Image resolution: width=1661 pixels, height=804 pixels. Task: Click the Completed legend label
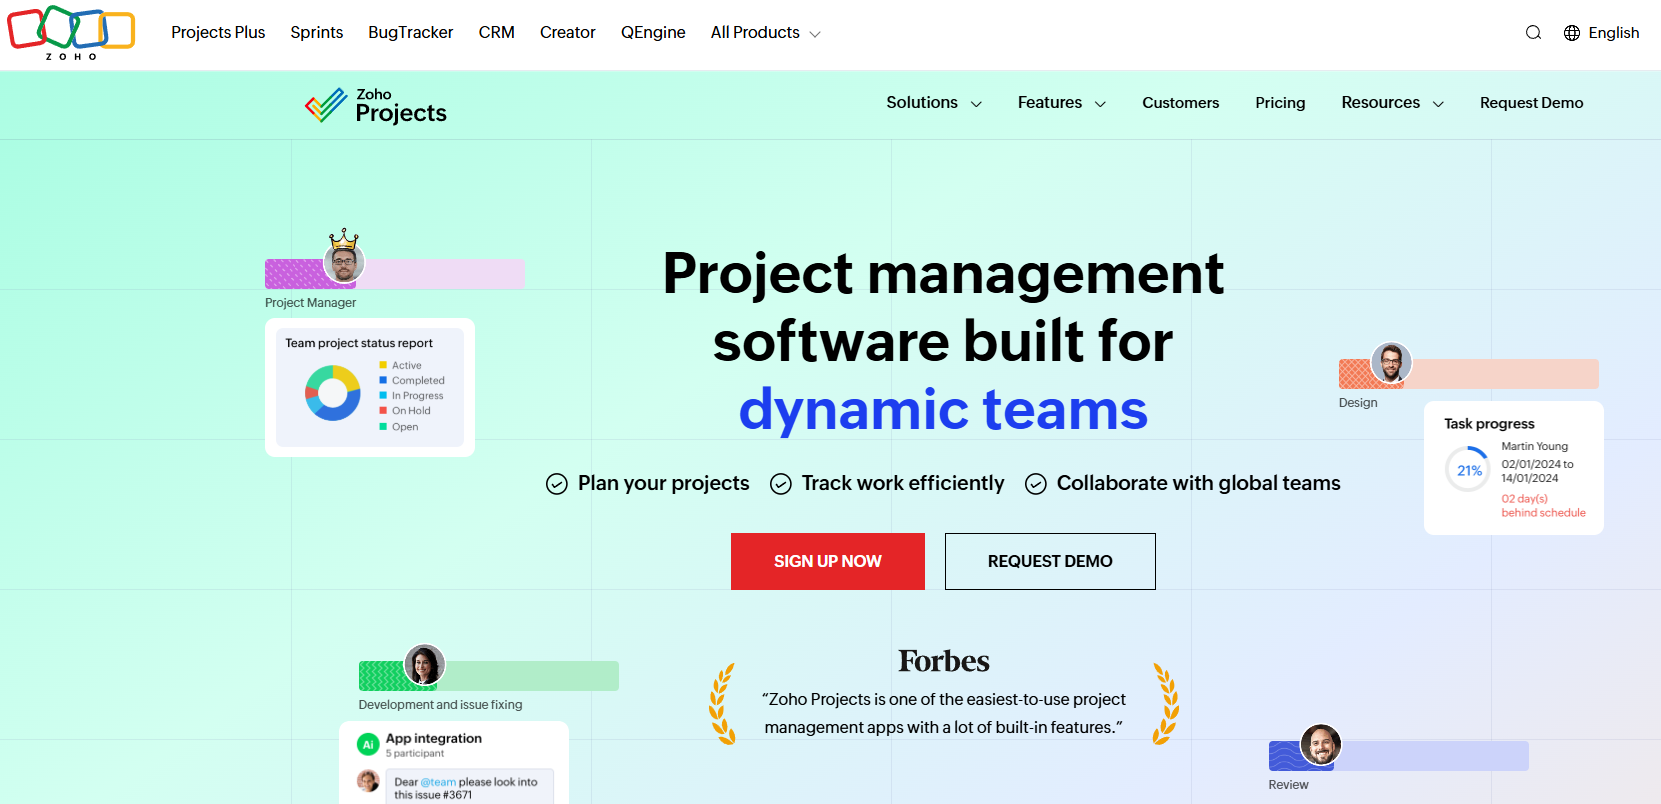(x=418, y=381)
